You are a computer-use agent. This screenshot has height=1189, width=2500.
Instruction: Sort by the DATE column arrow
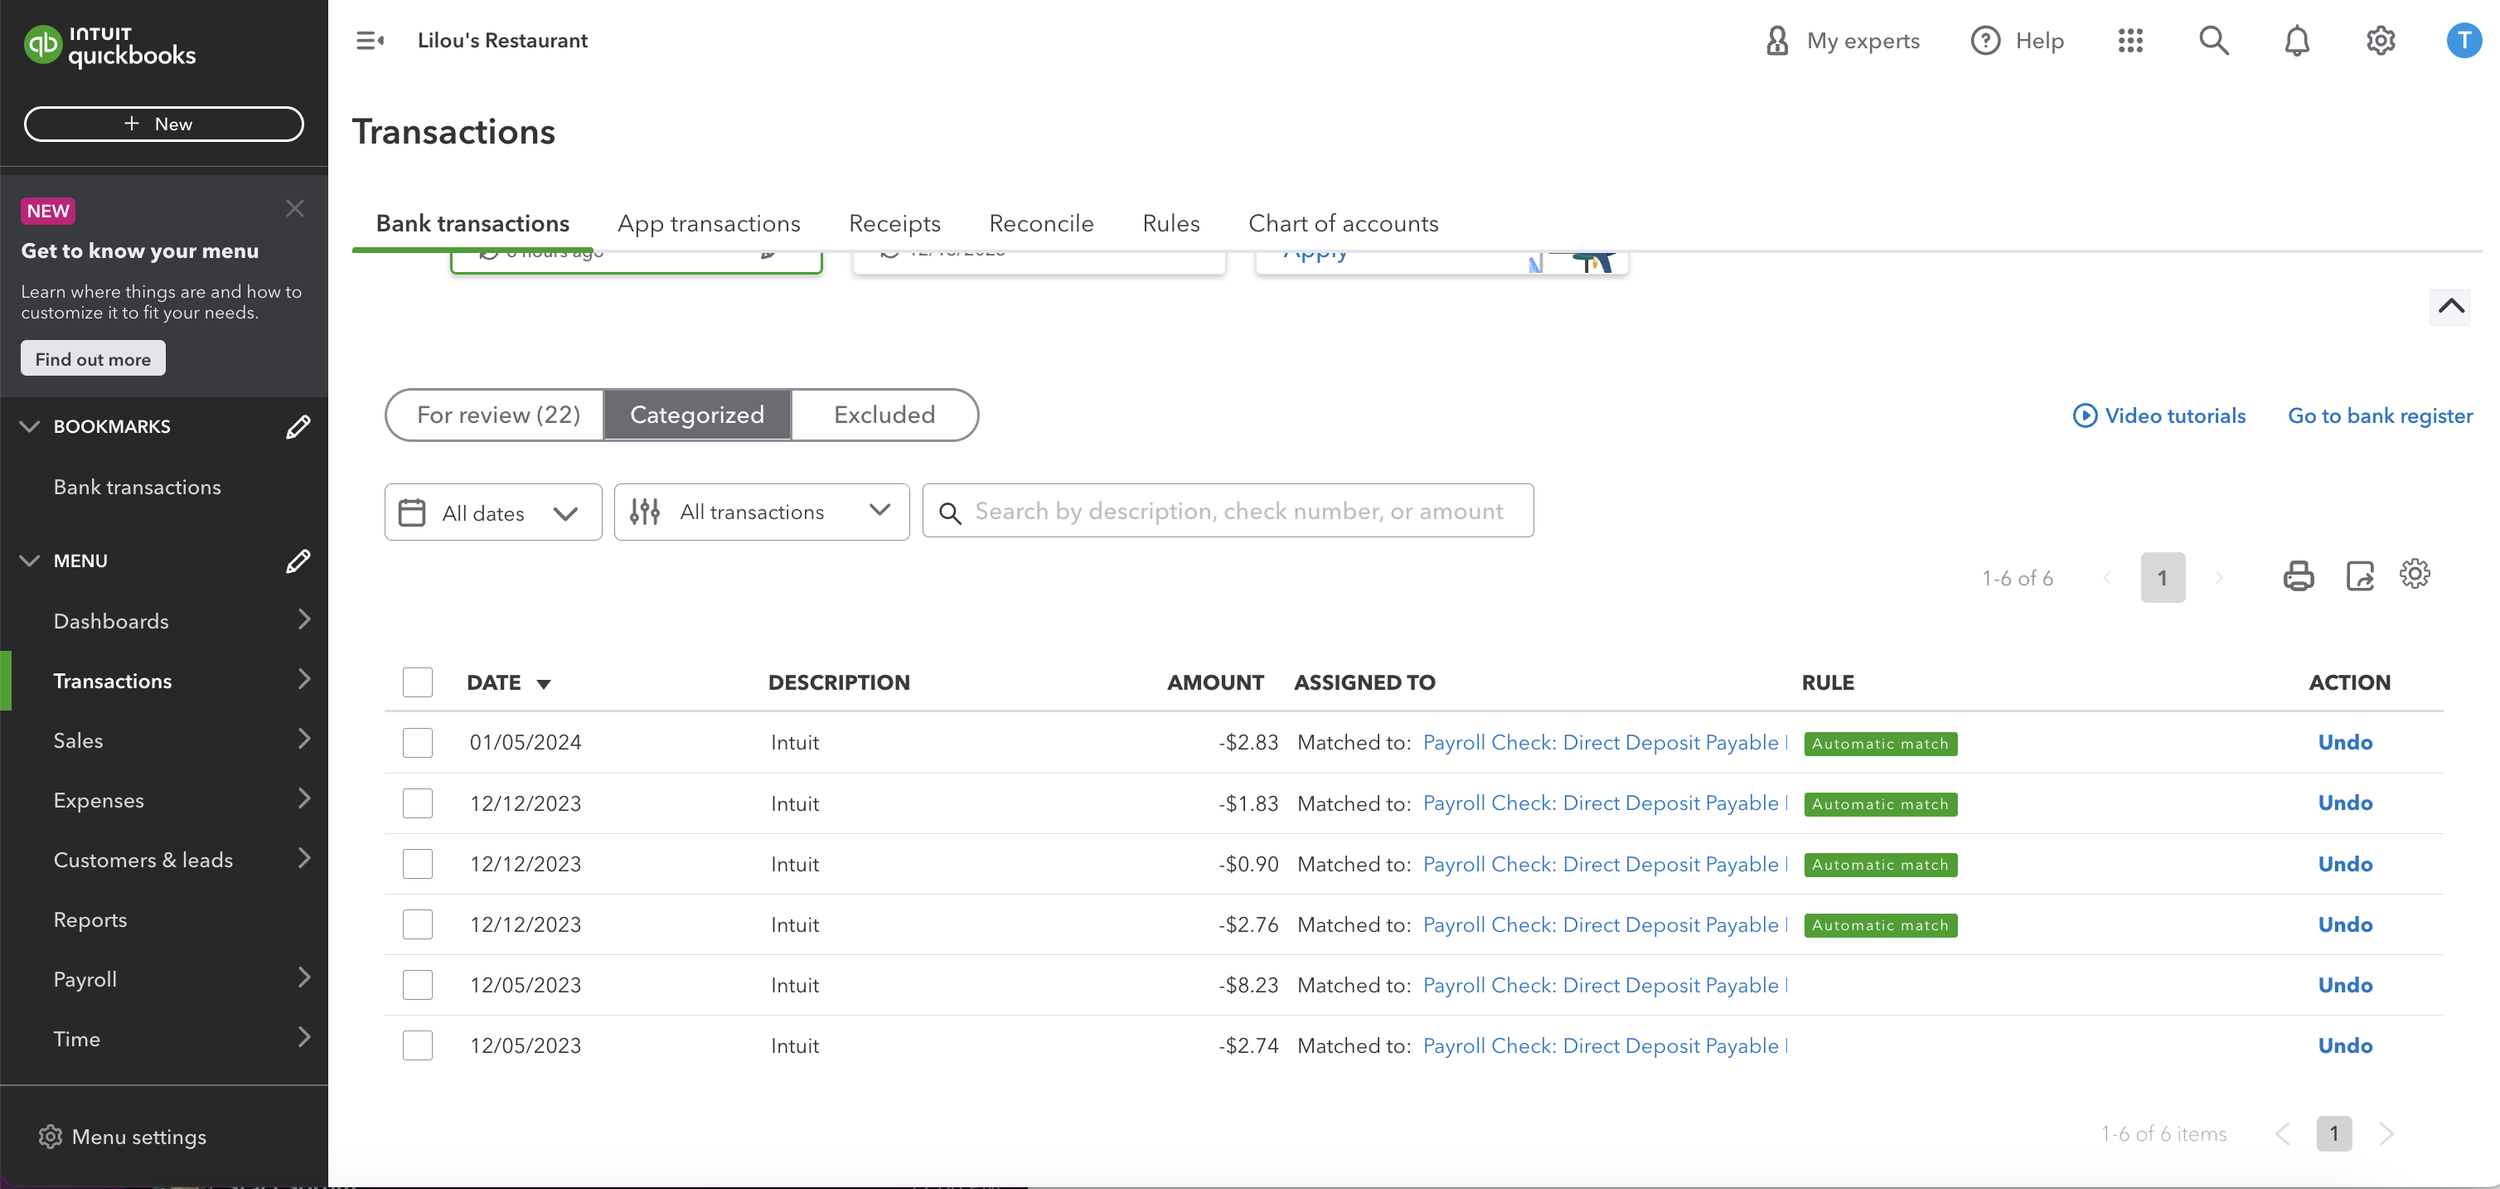(544, 684)
